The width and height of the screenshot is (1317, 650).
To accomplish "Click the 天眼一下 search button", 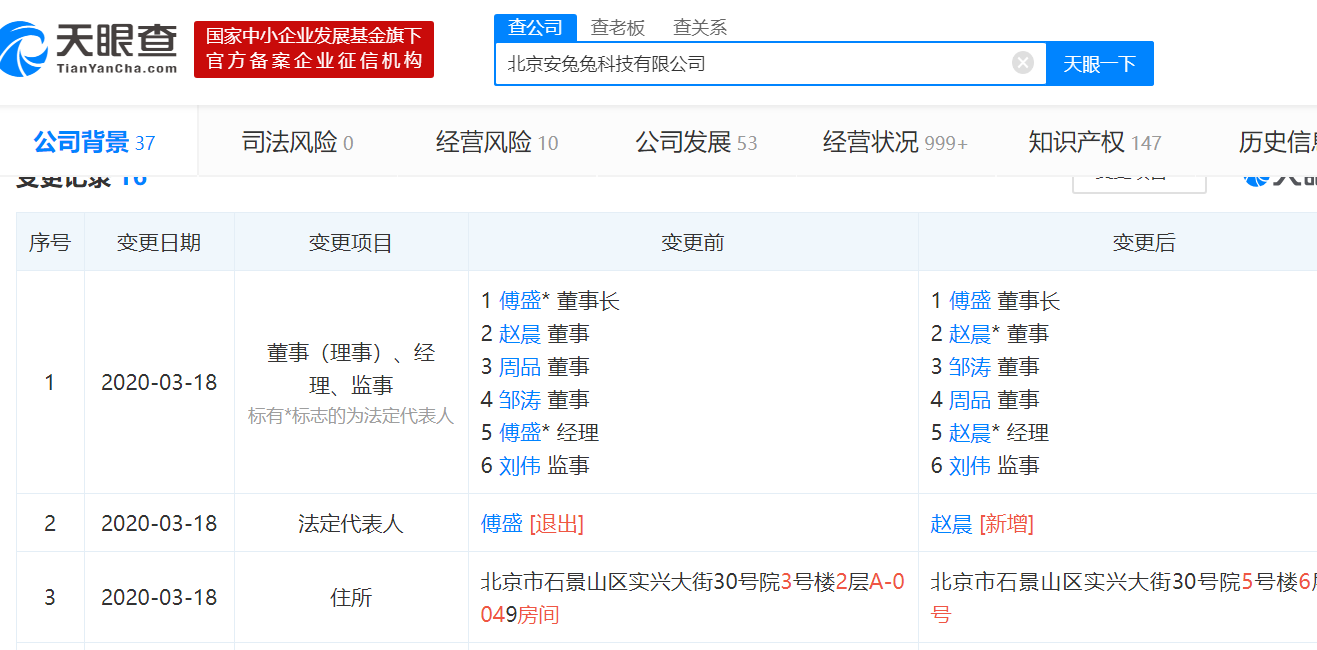I will pos(1100,63).
